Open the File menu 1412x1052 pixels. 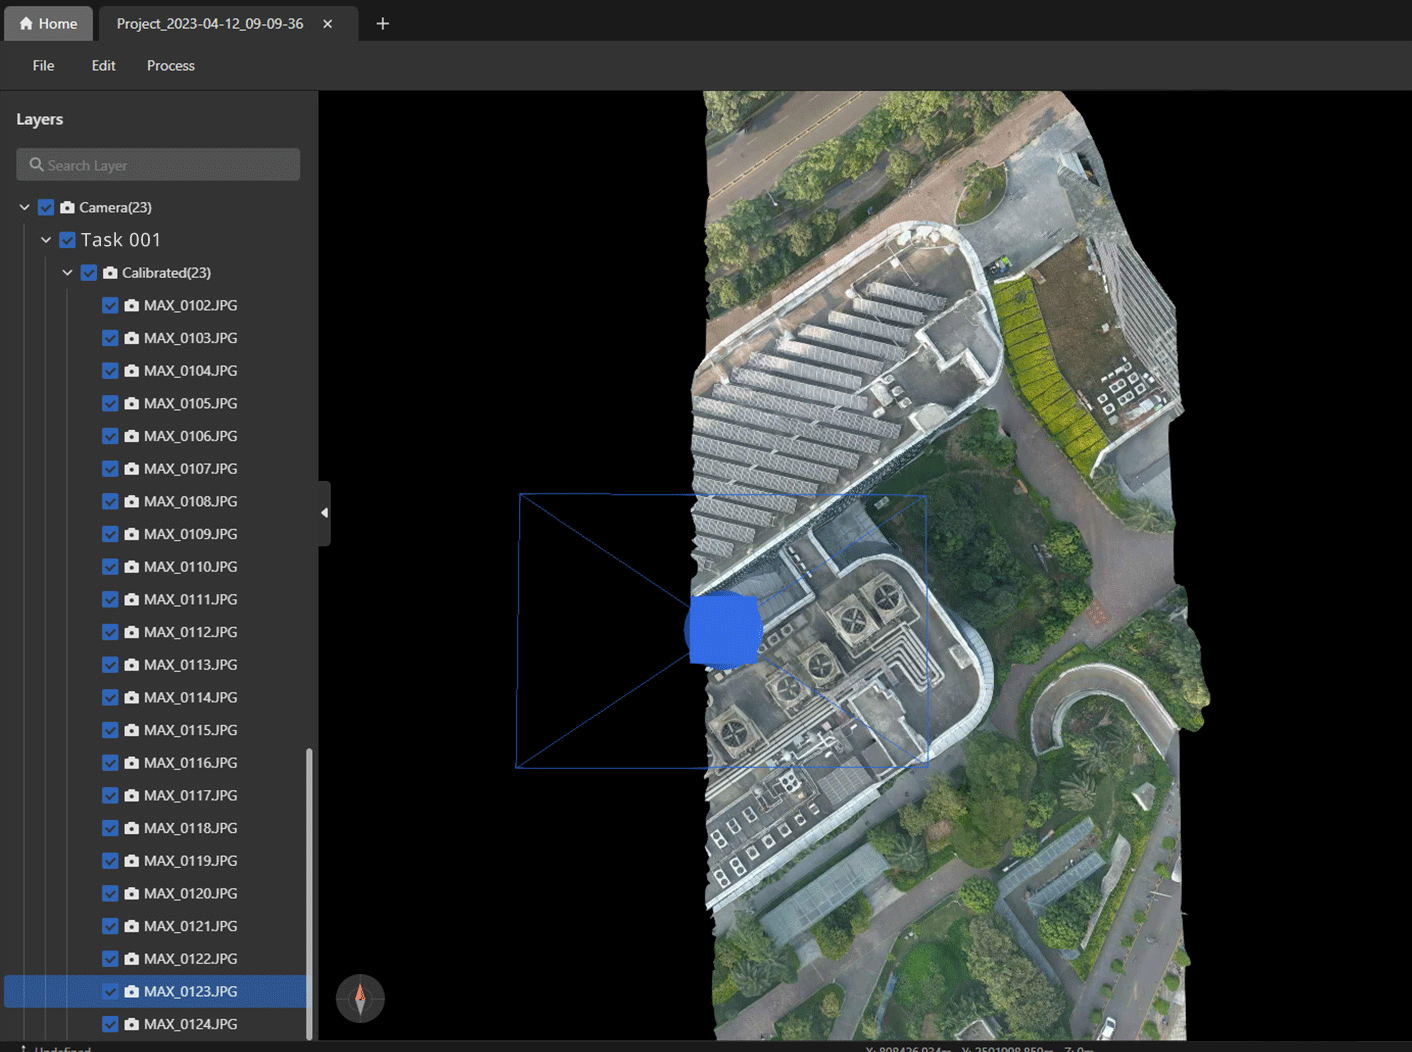pyautogui.click(x=43, y=65)
